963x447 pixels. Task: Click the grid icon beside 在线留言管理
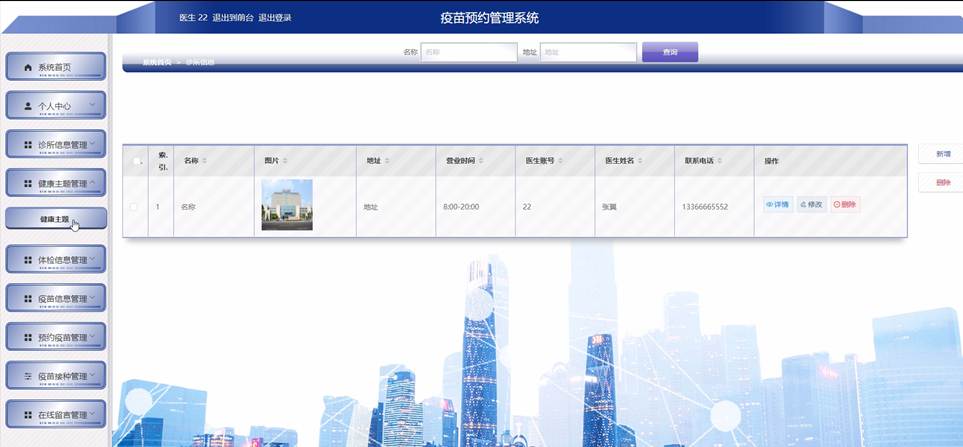coord(28,414)
